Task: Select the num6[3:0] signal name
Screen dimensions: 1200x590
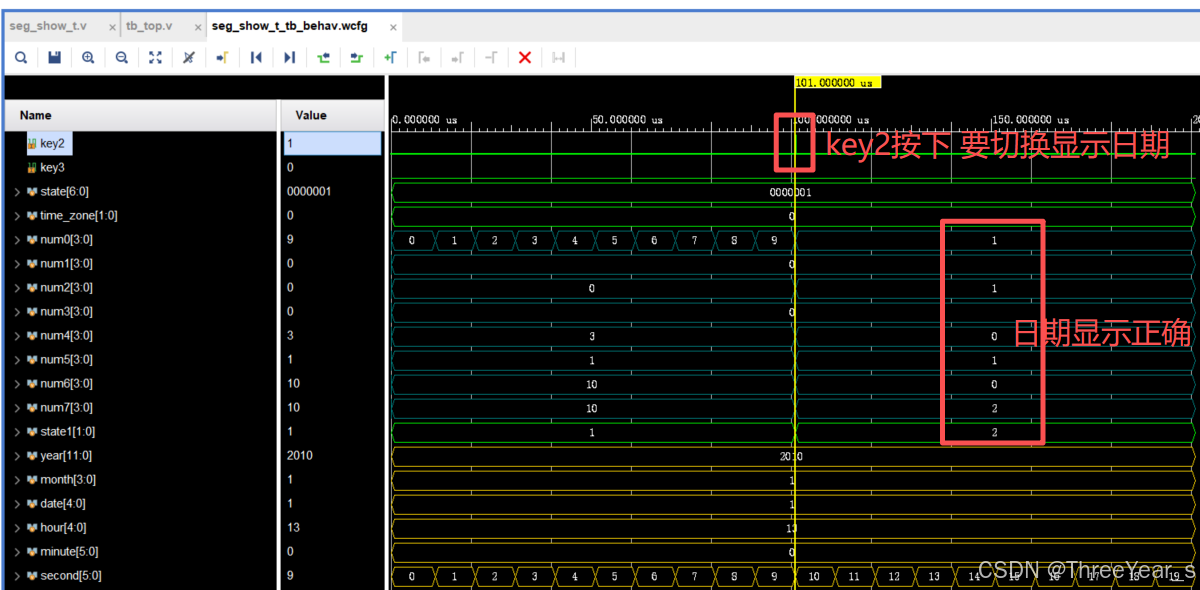Action: pos(67,383)
